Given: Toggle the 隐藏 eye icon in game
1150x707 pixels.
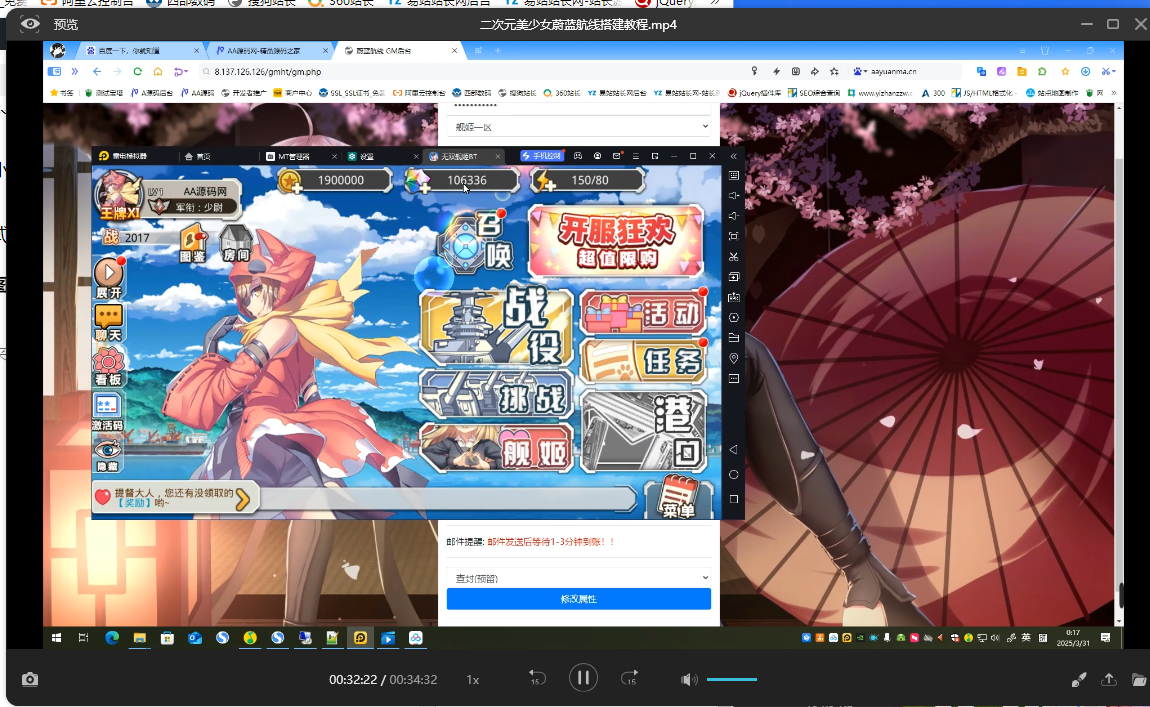Looking at the screenshot, I should (109, 455).
